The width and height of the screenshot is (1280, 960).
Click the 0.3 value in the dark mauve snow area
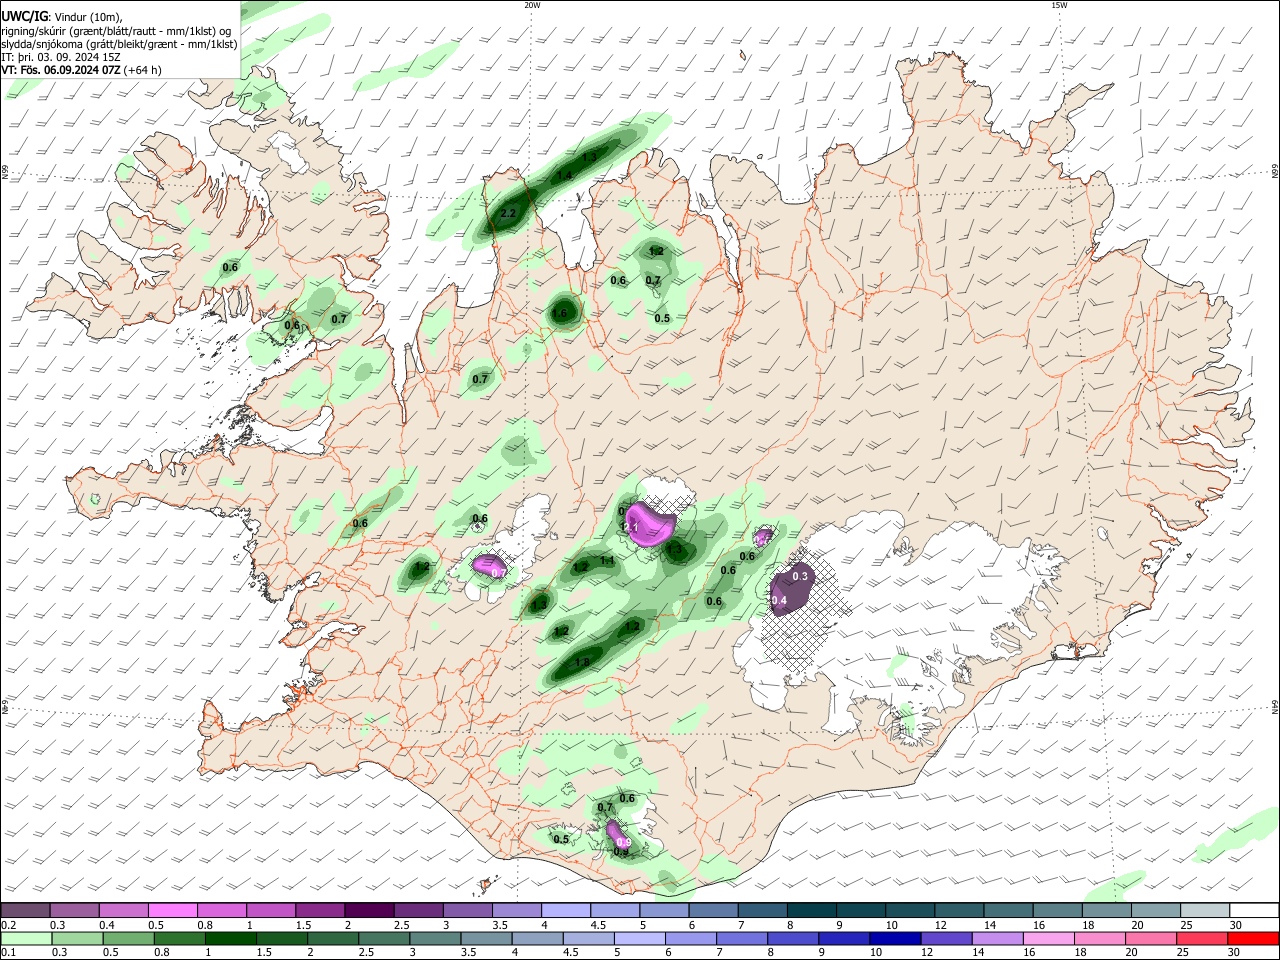pyautogui.click(x=800, y=576)
